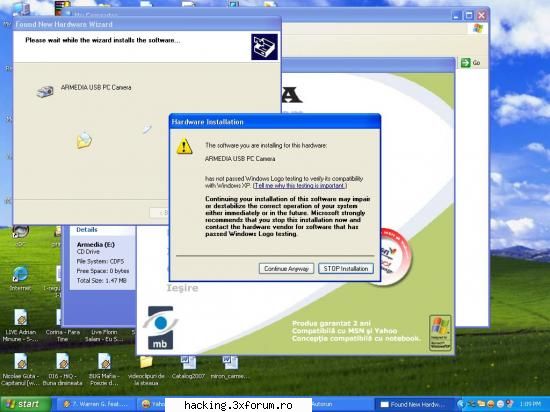This screenshot has height=412, width=550.
Task: Click Continue Anyway in the Hardware Installation dialog
Action: point(286,269)
